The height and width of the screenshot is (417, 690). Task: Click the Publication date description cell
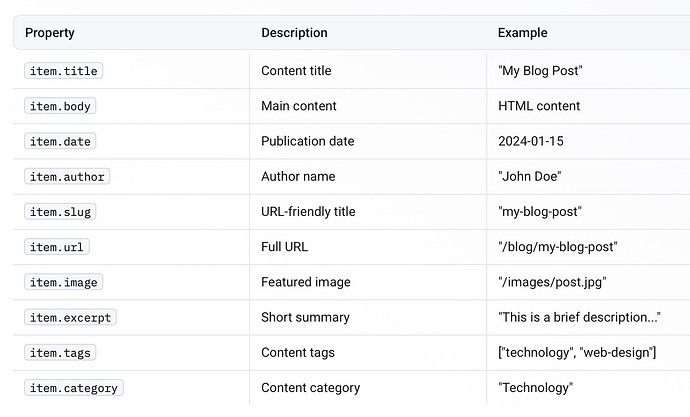tap(307, 141)
